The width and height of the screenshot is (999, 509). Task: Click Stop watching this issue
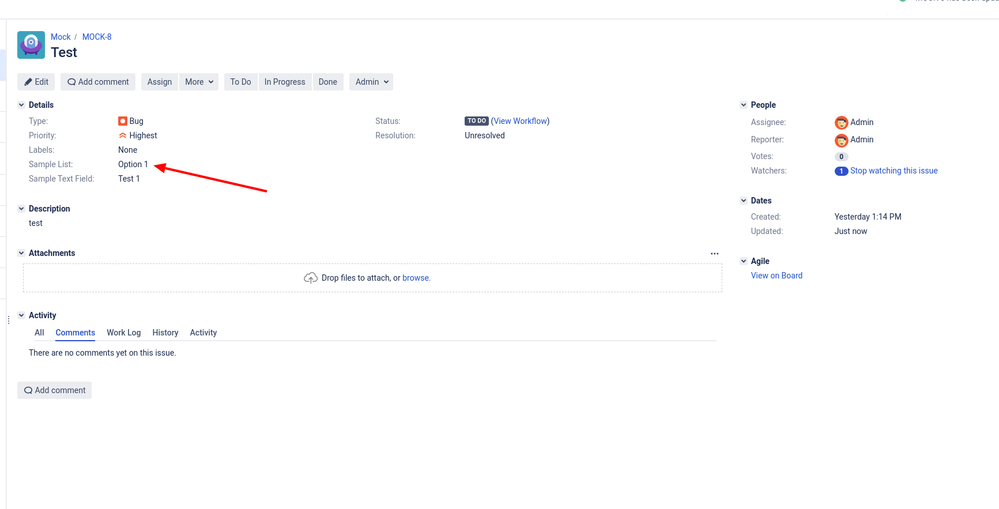click(x=894, y=171)
